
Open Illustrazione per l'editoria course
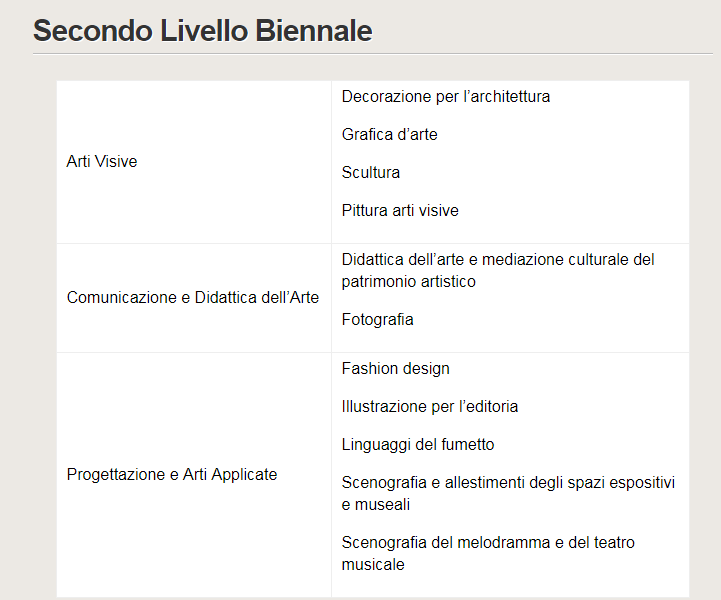point(430,407)
